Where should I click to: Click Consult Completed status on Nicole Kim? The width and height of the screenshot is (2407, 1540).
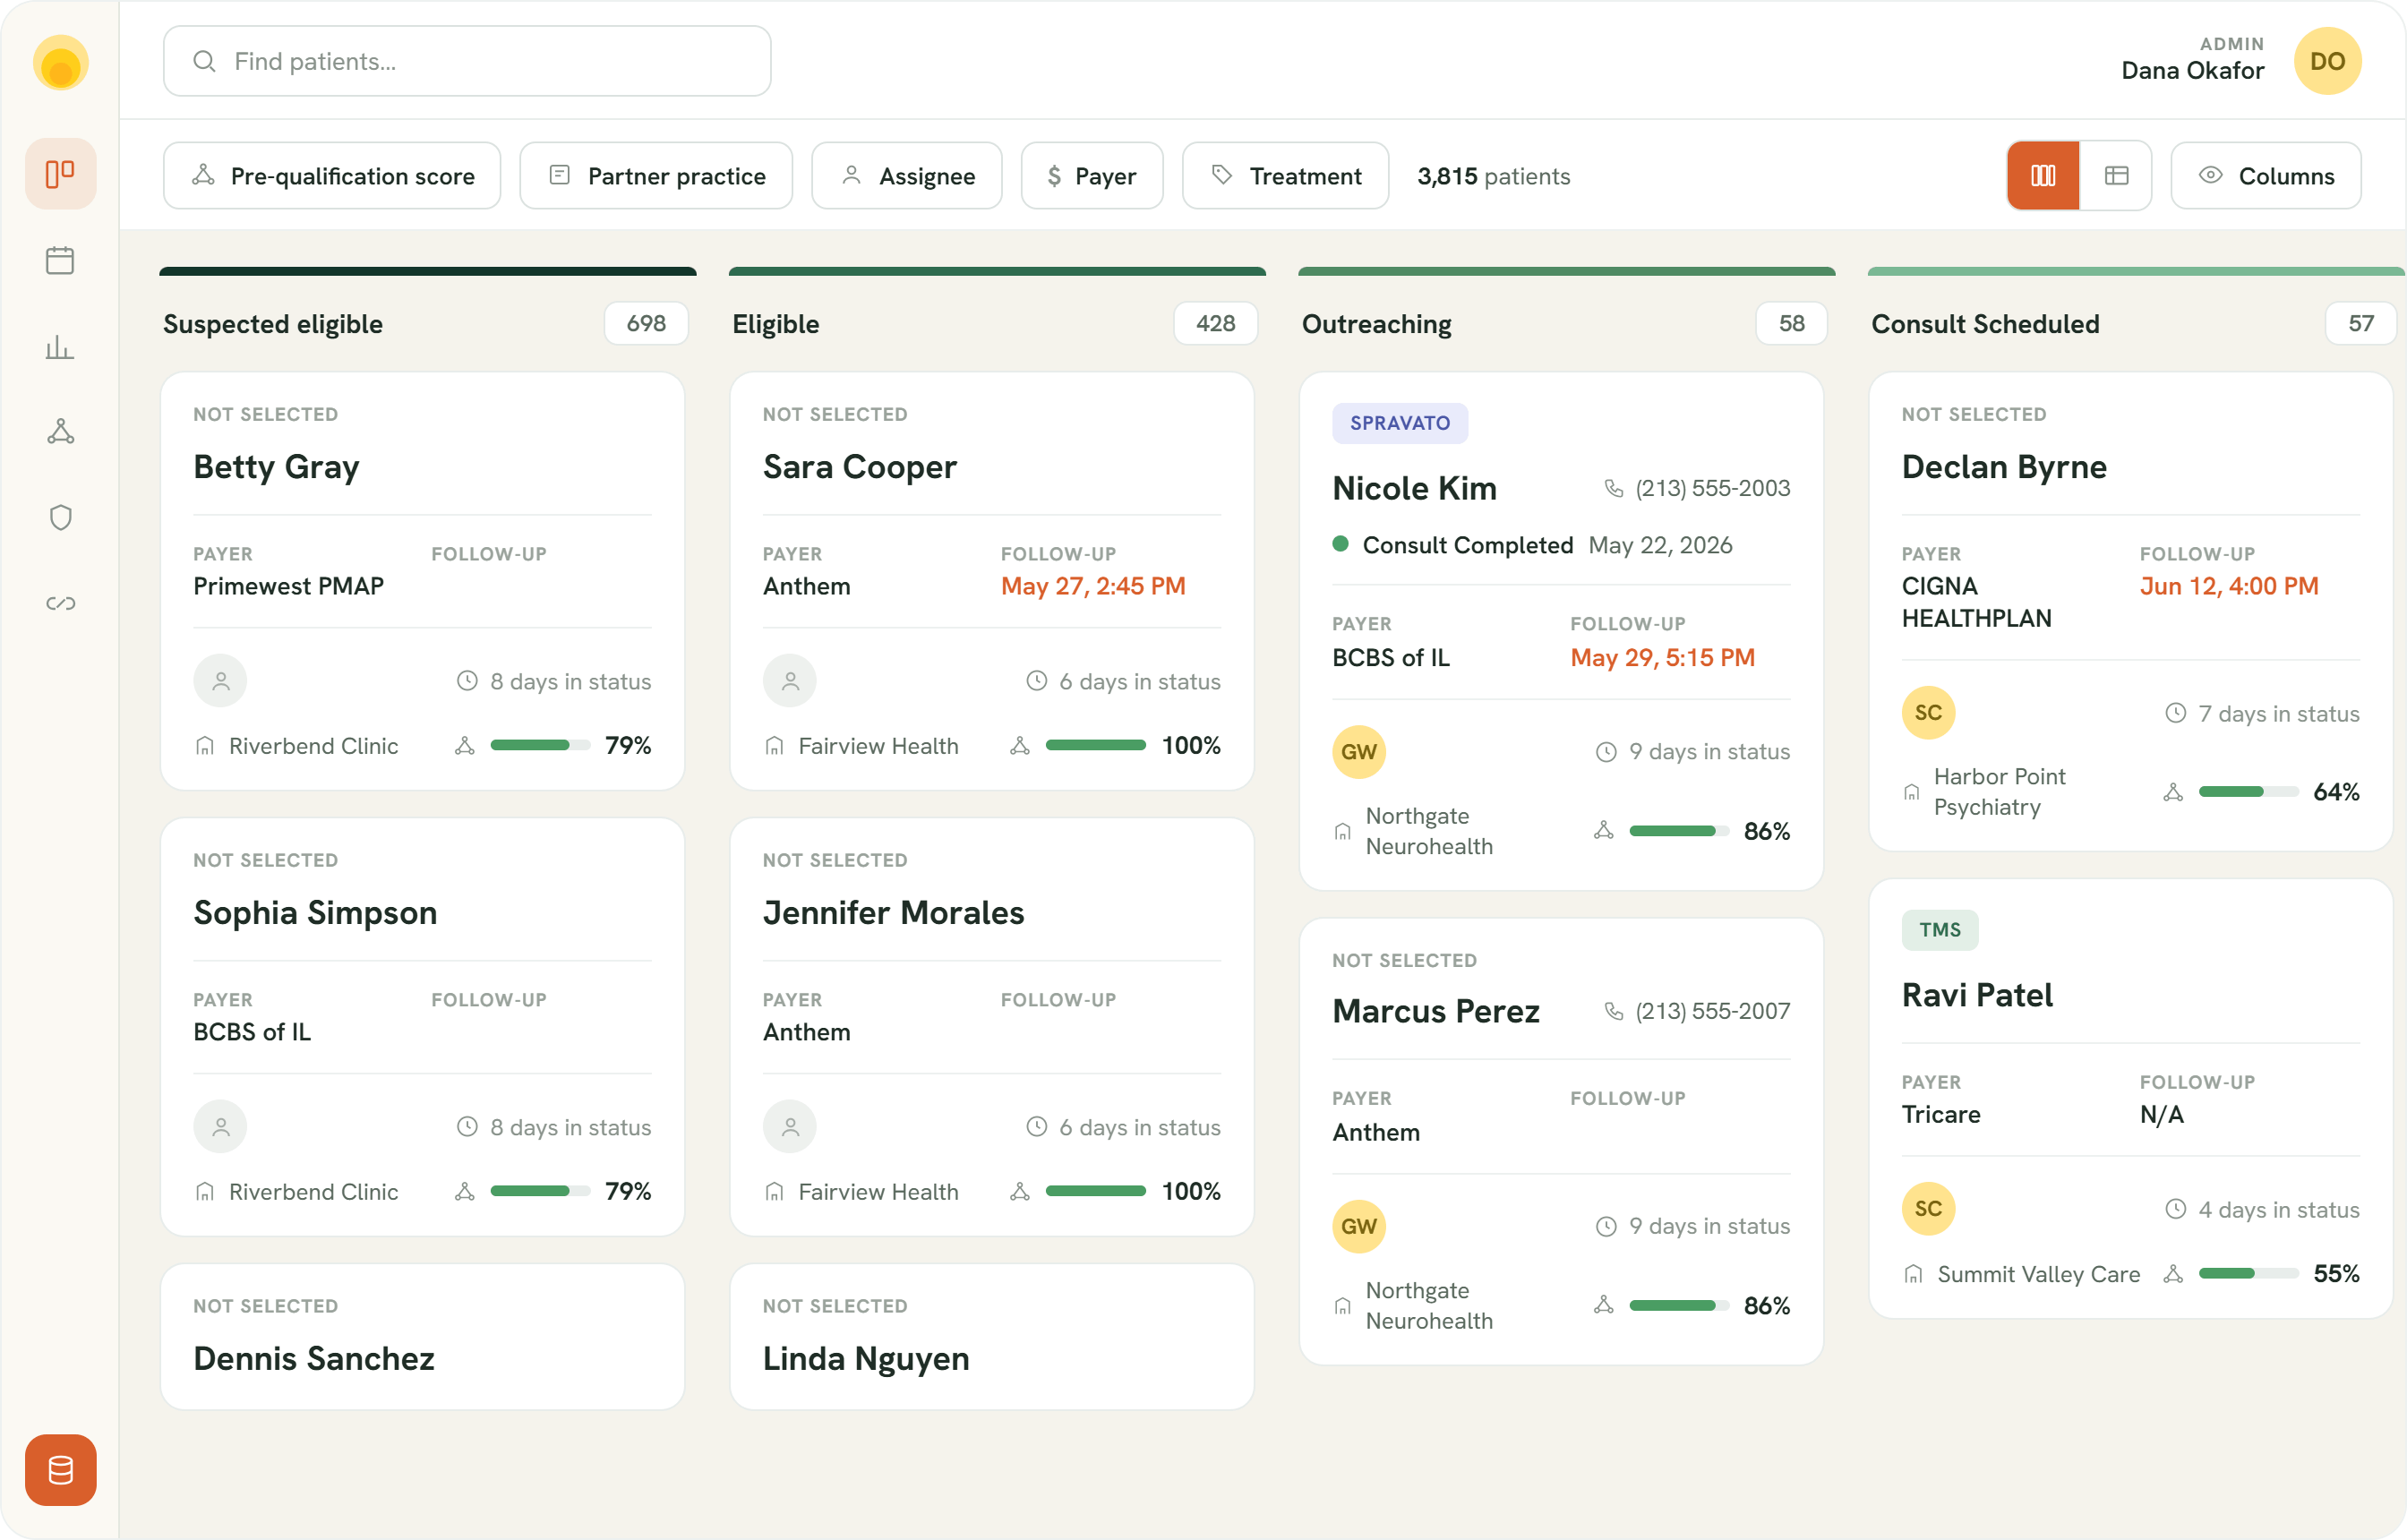(x=1466, y=545)
